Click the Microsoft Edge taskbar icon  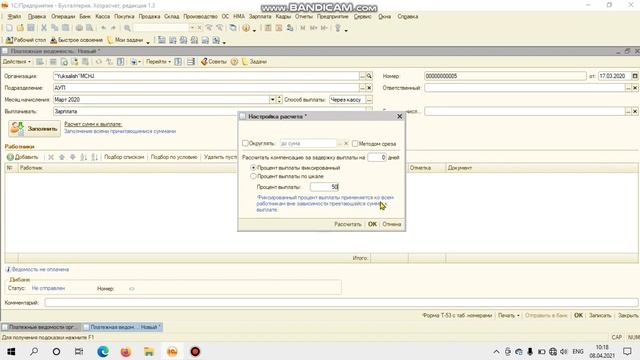coord(103,351)
